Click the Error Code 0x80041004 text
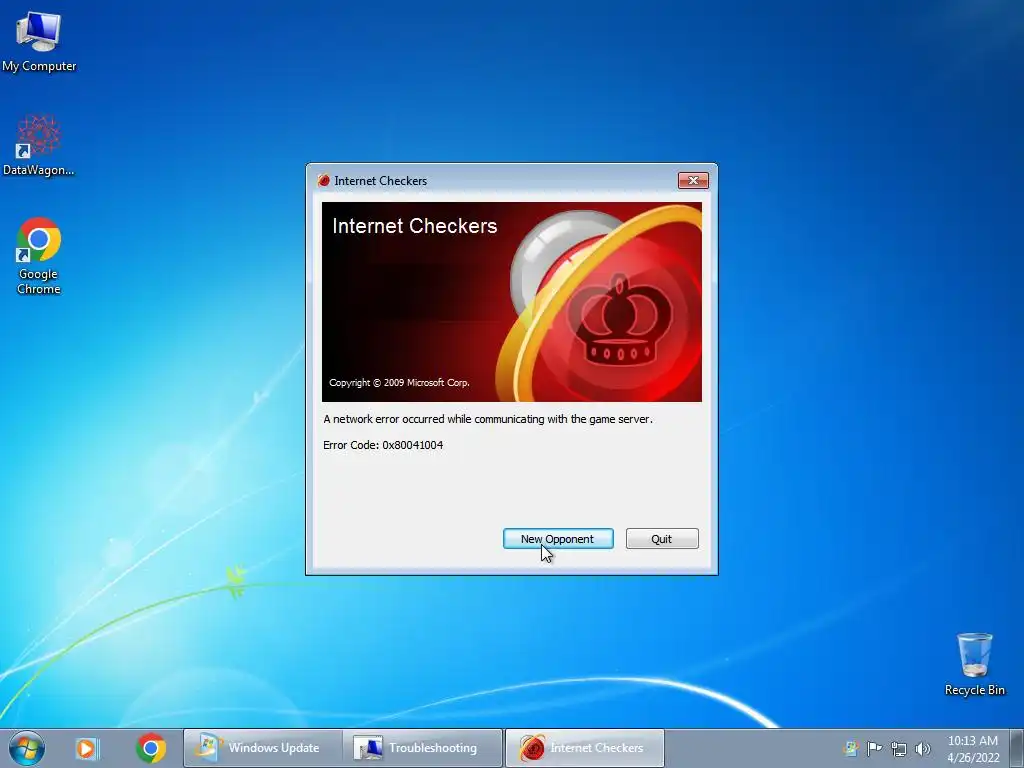Screen dimensions: 1024x768 [383, 445]
